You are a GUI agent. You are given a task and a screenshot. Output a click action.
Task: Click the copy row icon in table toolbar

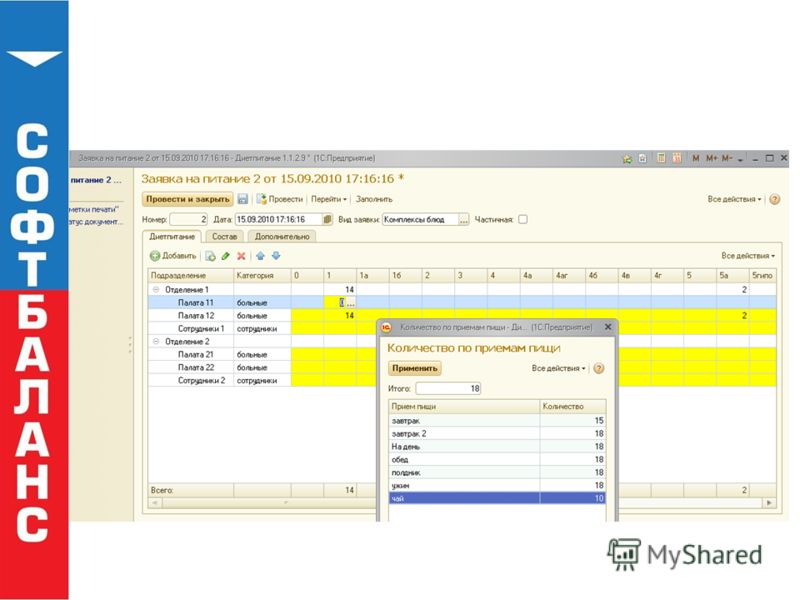point(210,256)
